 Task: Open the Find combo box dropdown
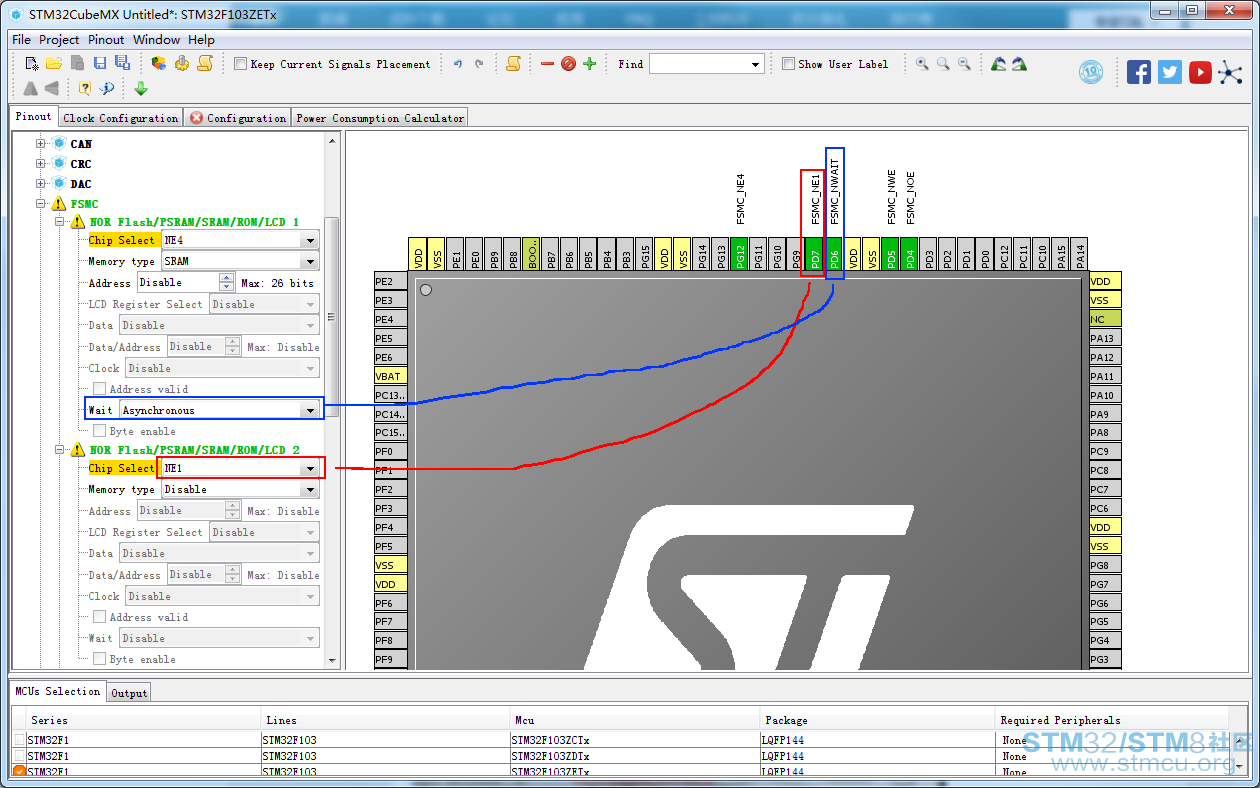(756, 64)
